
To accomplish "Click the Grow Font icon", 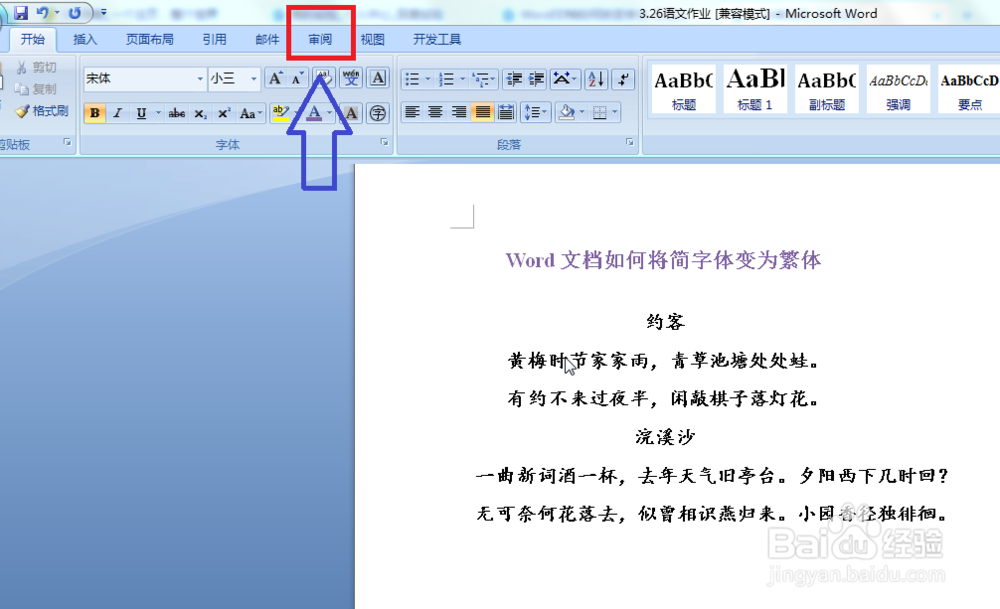I will click(276, 76).
